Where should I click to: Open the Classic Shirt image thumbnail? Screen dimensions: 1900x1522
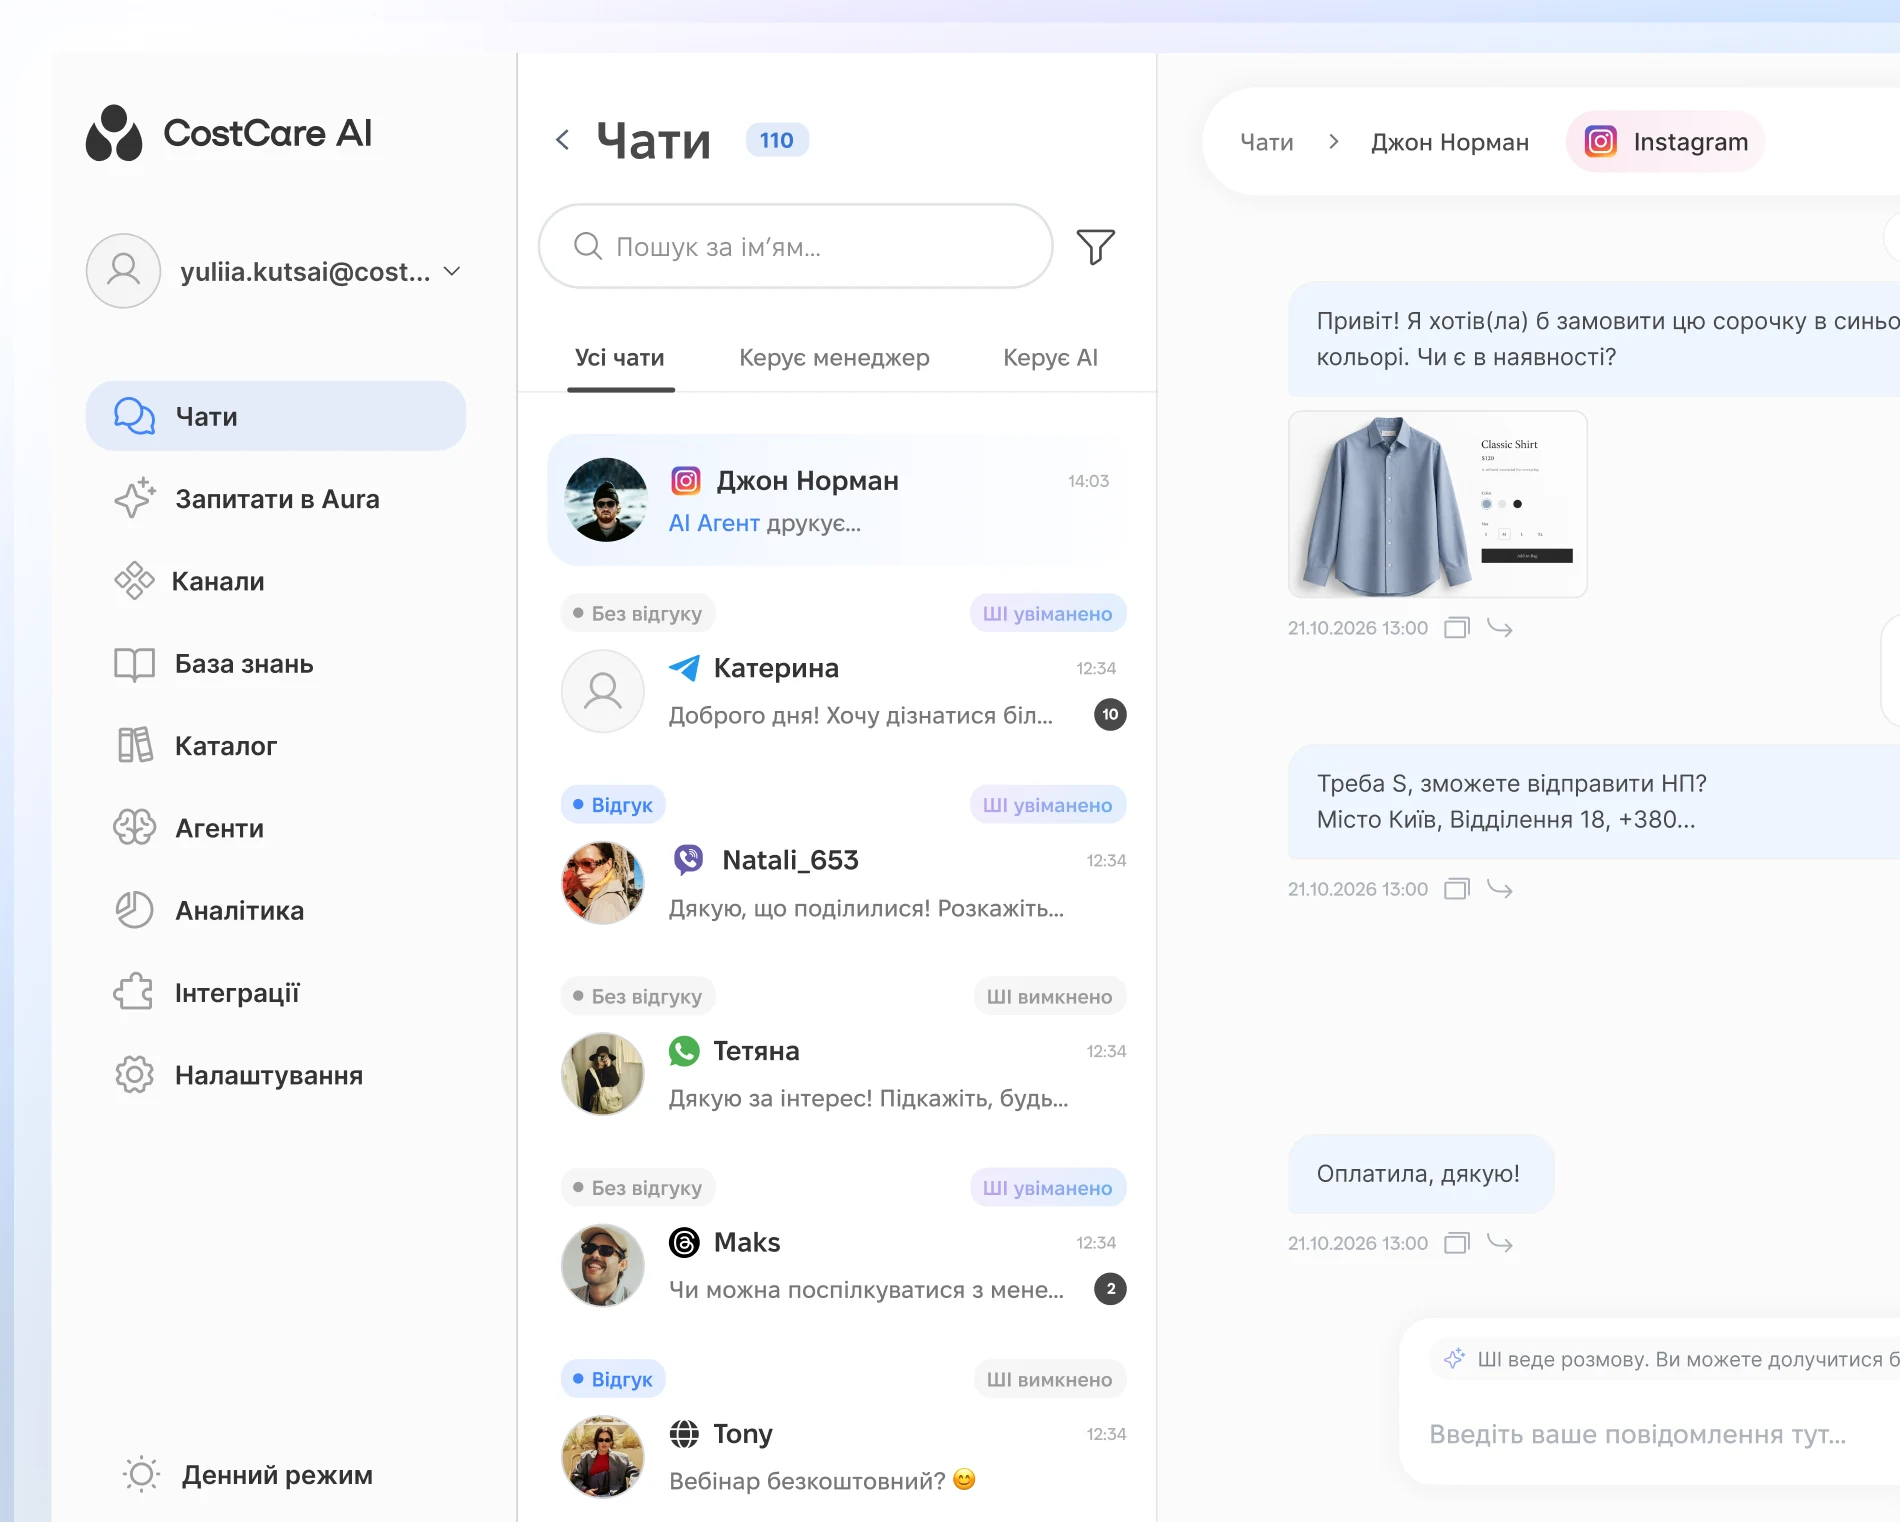(1438, 504)
